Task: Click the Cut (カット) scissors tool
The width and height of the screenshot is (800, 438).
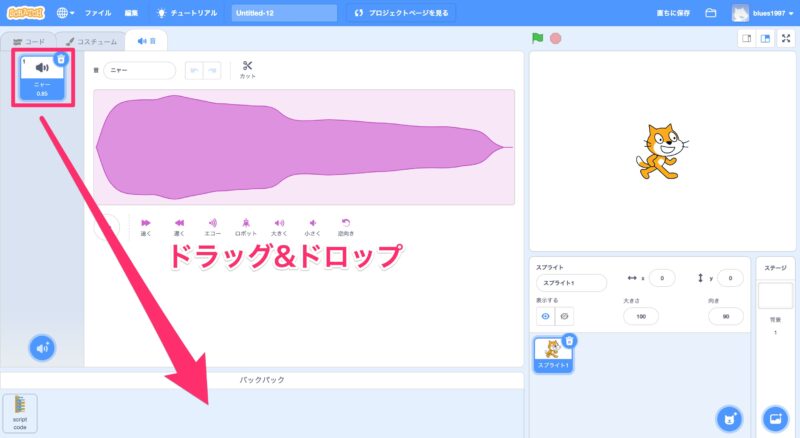Action: pyautogui.click(x=247, y=69)
